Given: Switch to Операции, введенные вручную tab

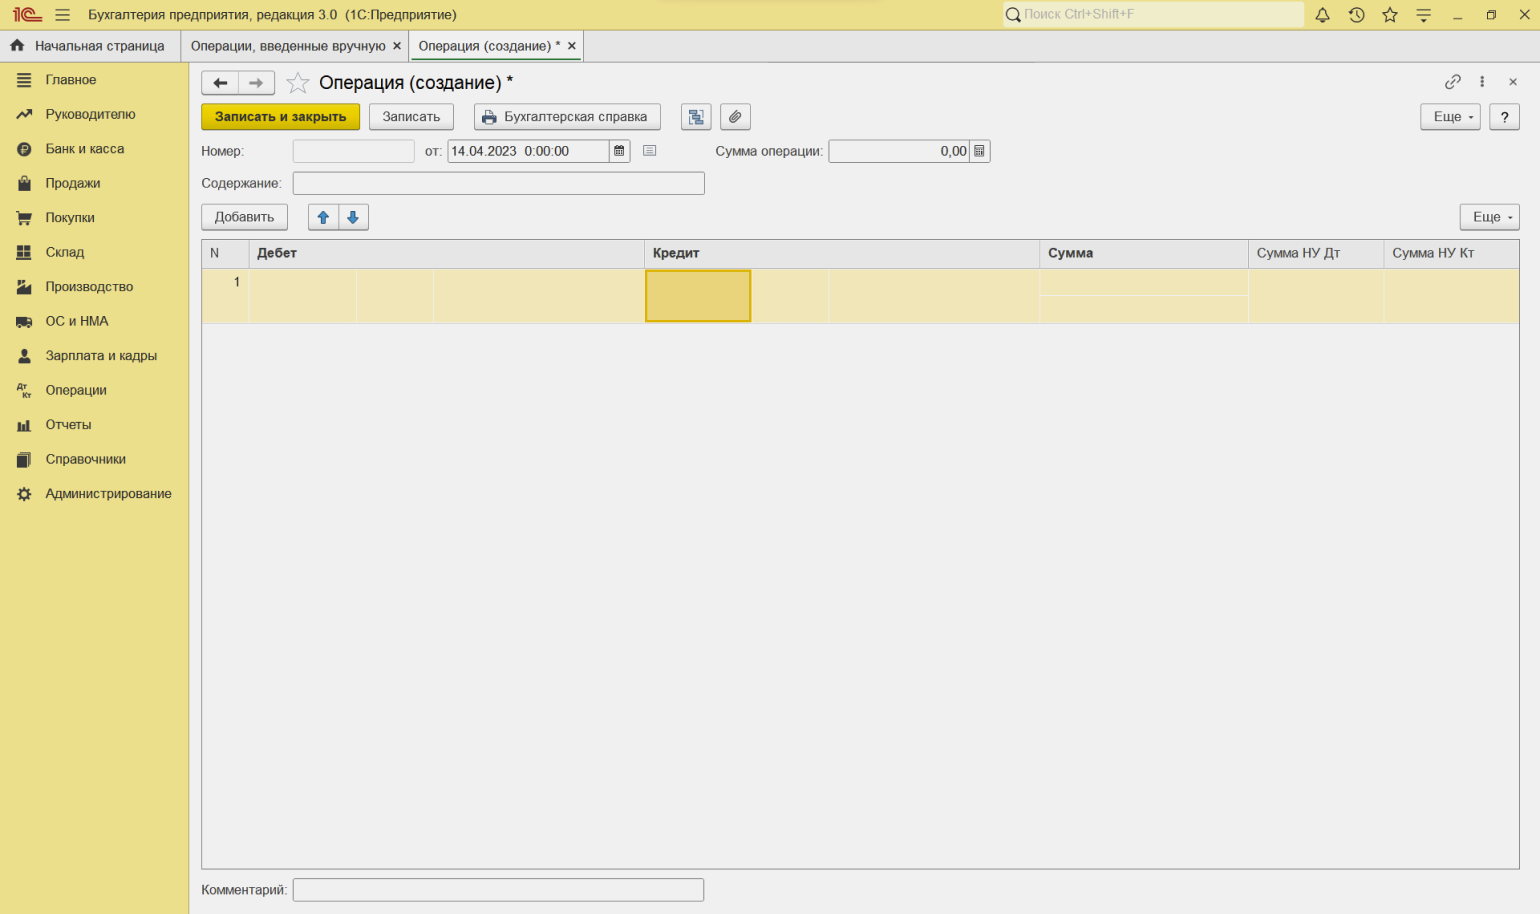Looking at the screenshot, I should pos(288,46).
